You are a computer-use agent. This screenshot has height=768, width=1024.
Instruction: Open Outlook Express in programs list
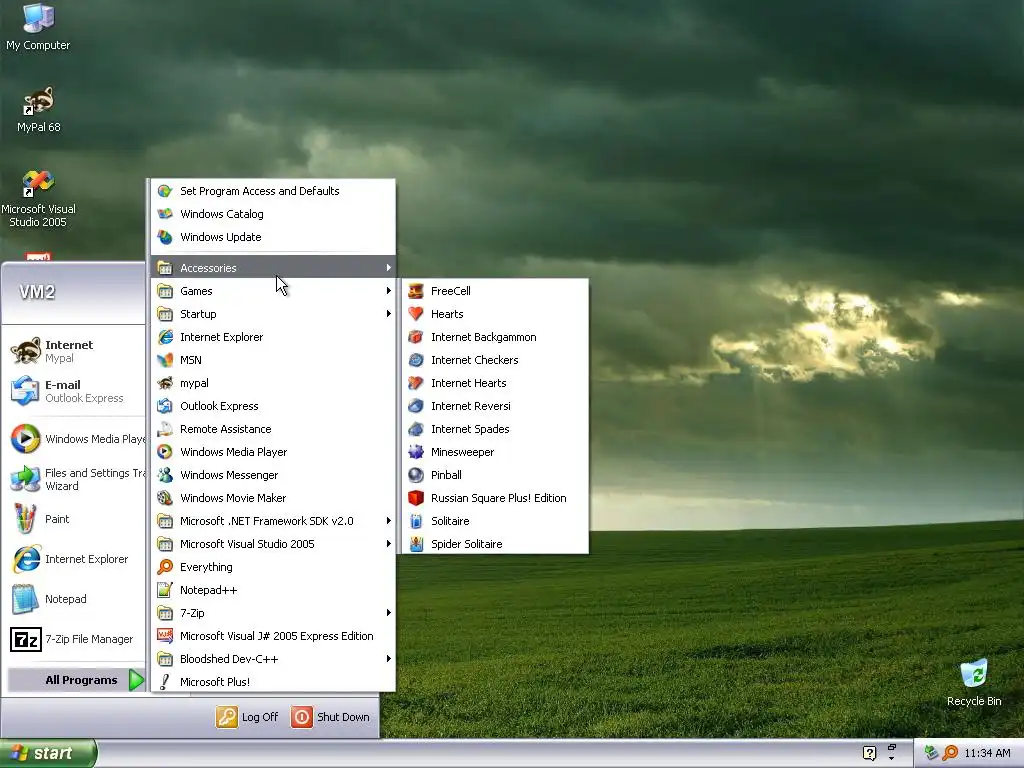[273, 406]
